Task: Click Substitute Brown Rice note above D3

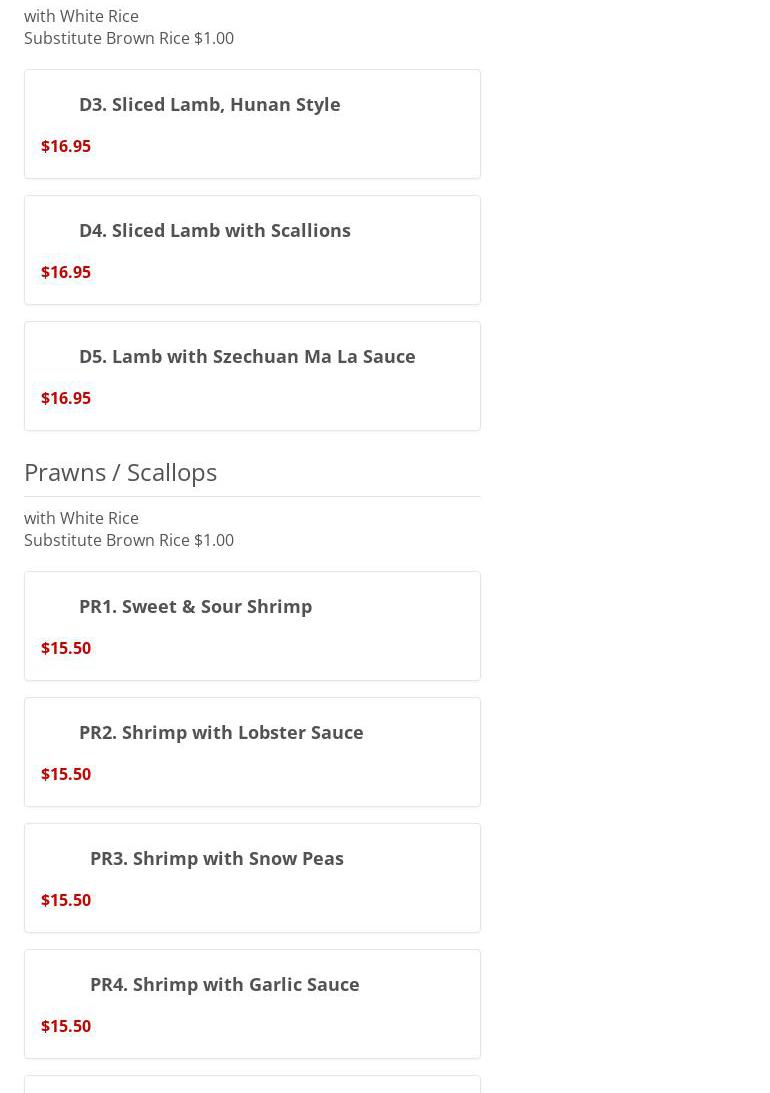Action: pos(129,38)
